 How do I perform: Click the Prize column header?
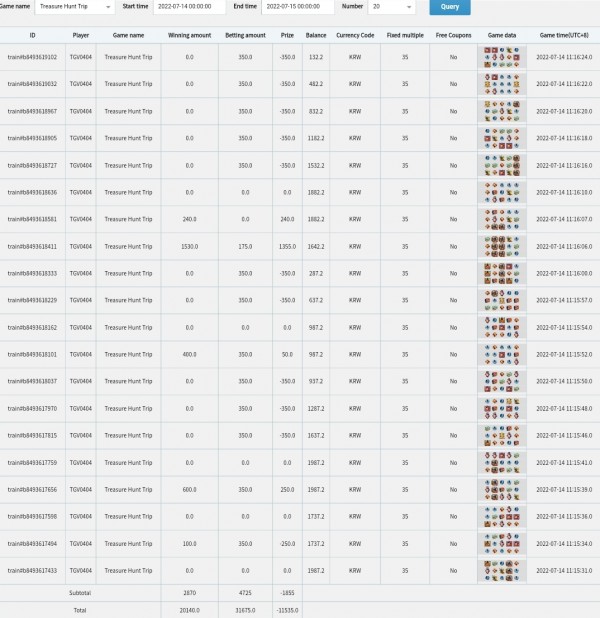[x=287, y=35]
